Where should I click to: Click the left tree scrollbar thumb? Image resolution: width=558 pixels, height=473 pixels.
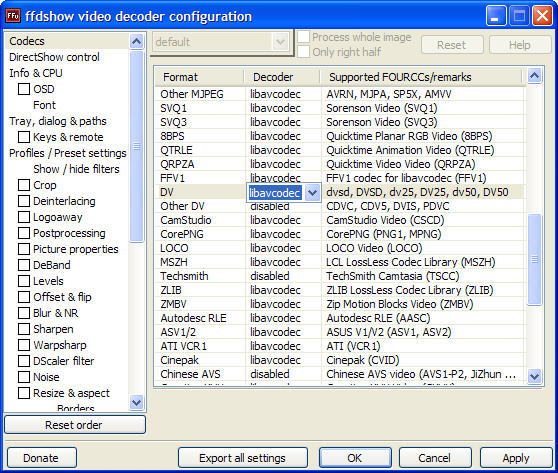[137, 146]
